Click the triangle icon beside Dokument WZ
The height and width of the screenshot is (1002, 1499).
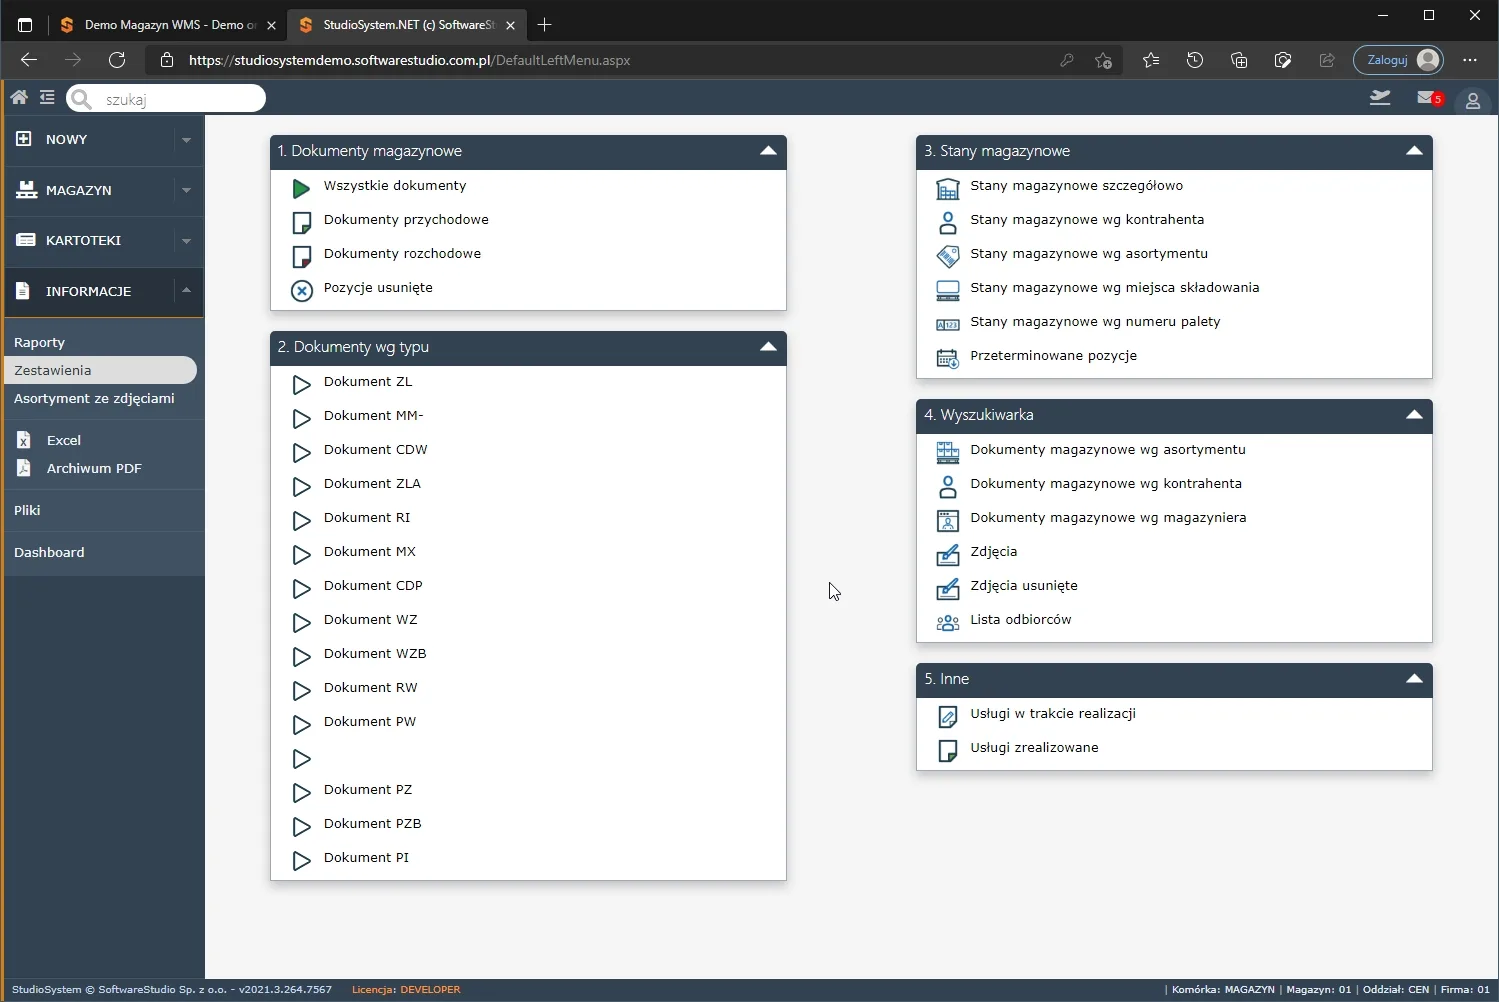(x=301, y=623)
